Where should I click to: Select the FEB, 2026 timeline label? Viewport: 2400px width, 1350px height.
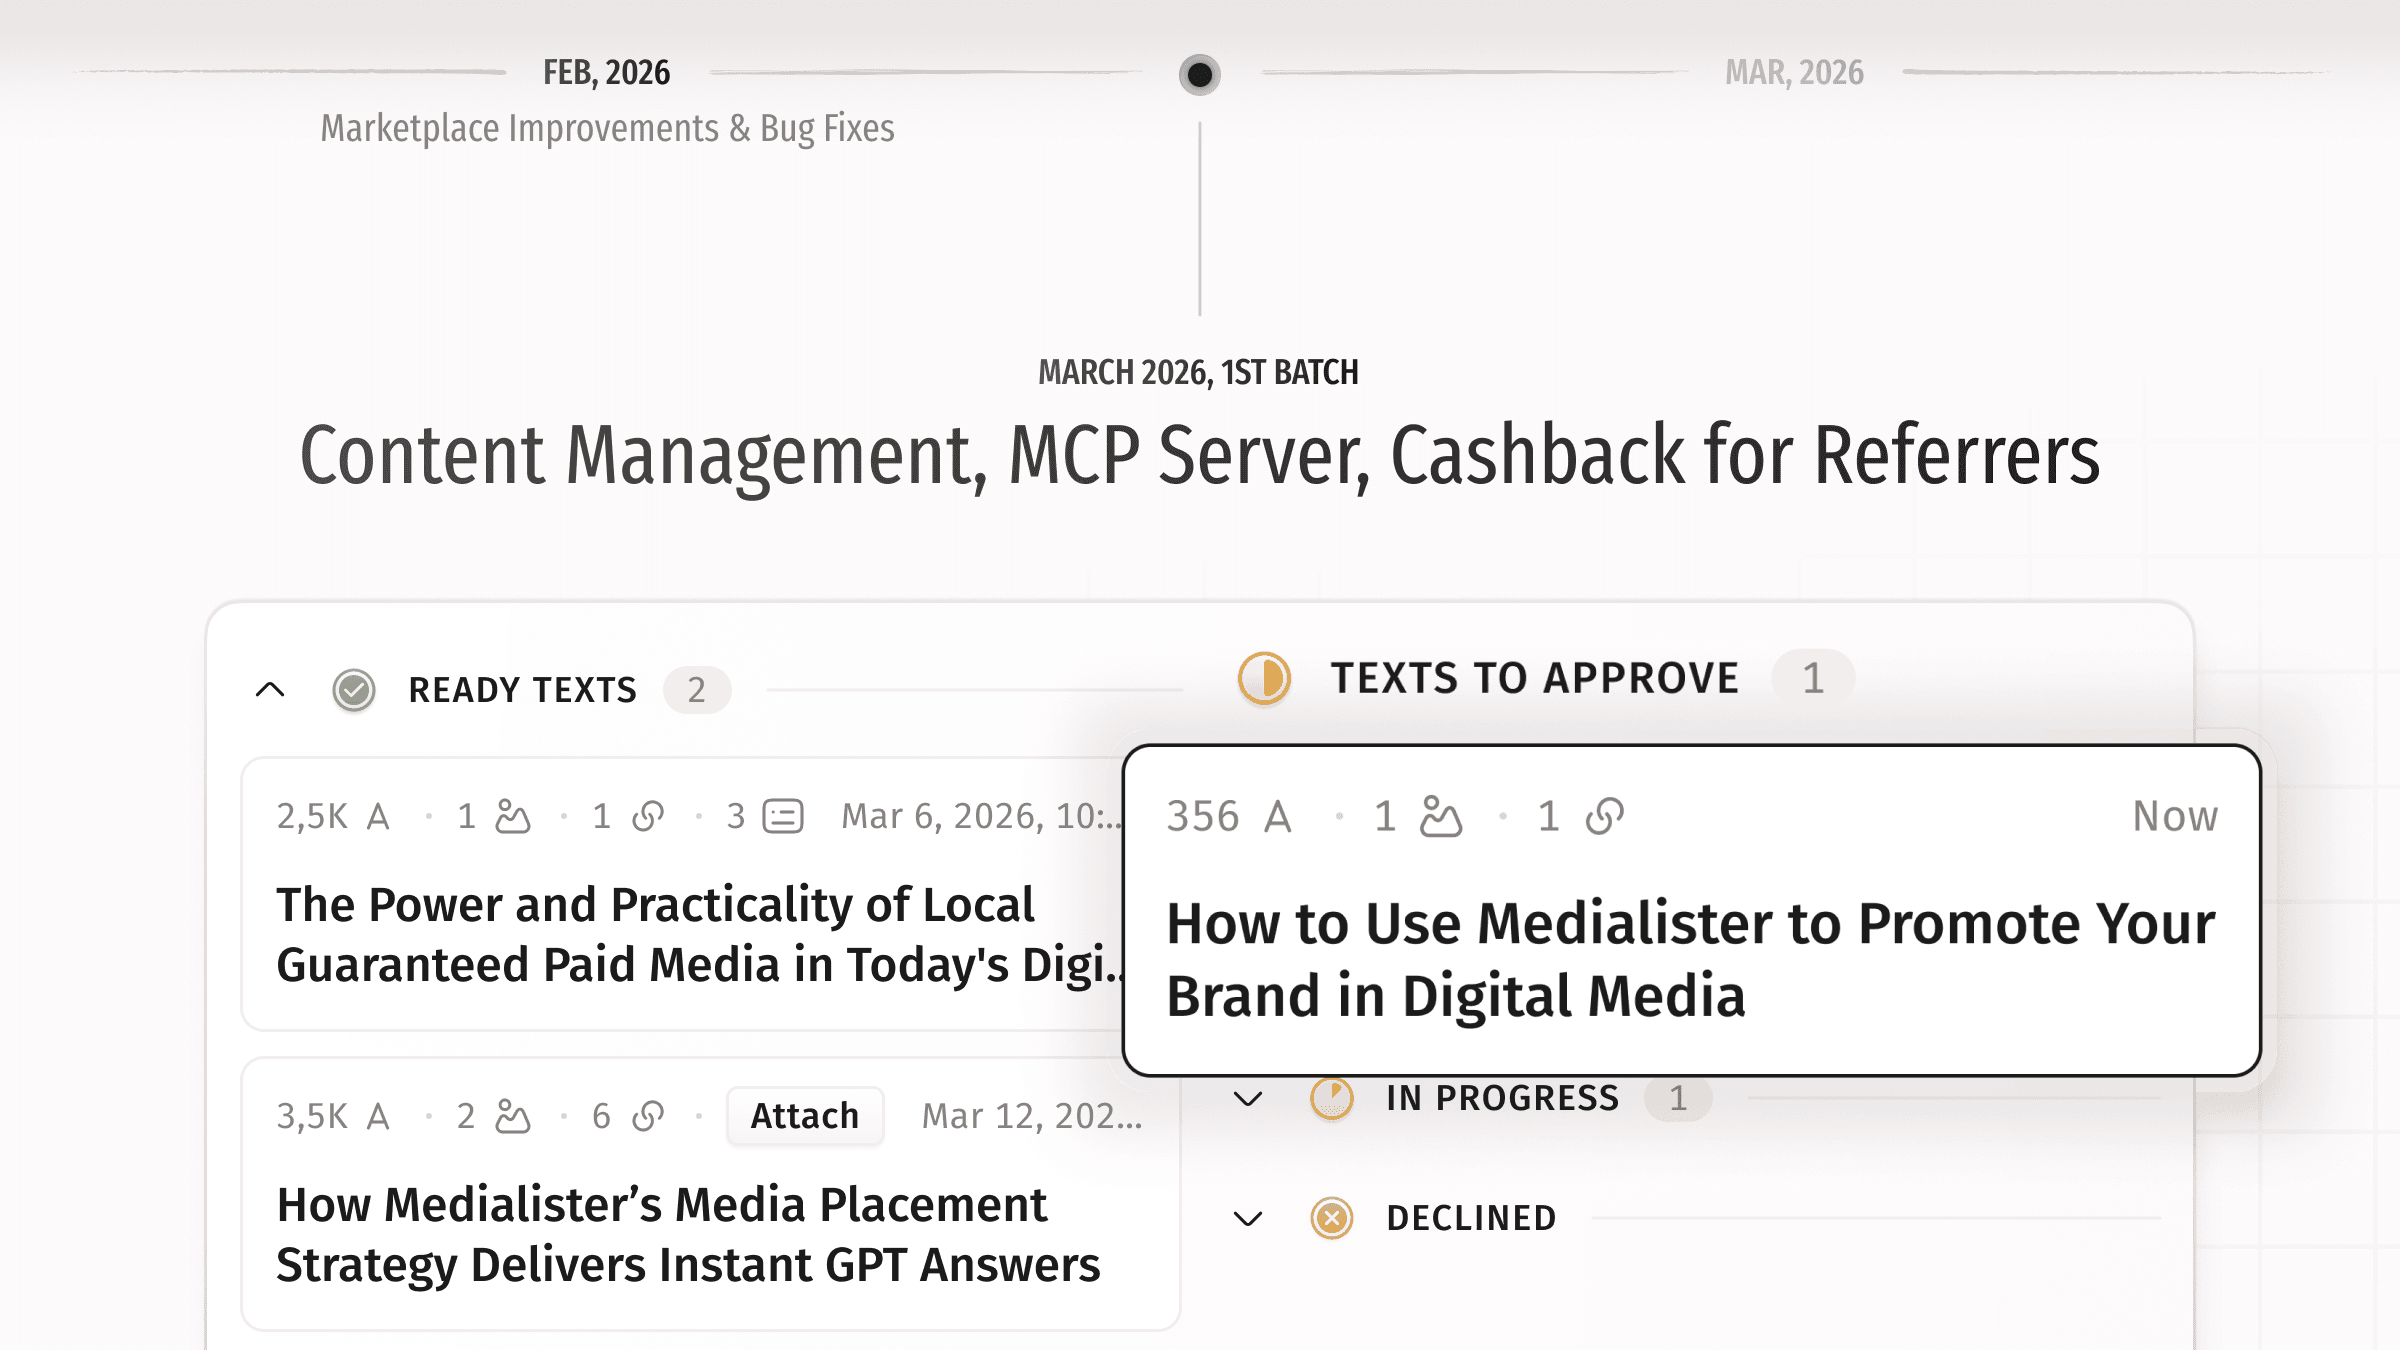coord(606,73)
